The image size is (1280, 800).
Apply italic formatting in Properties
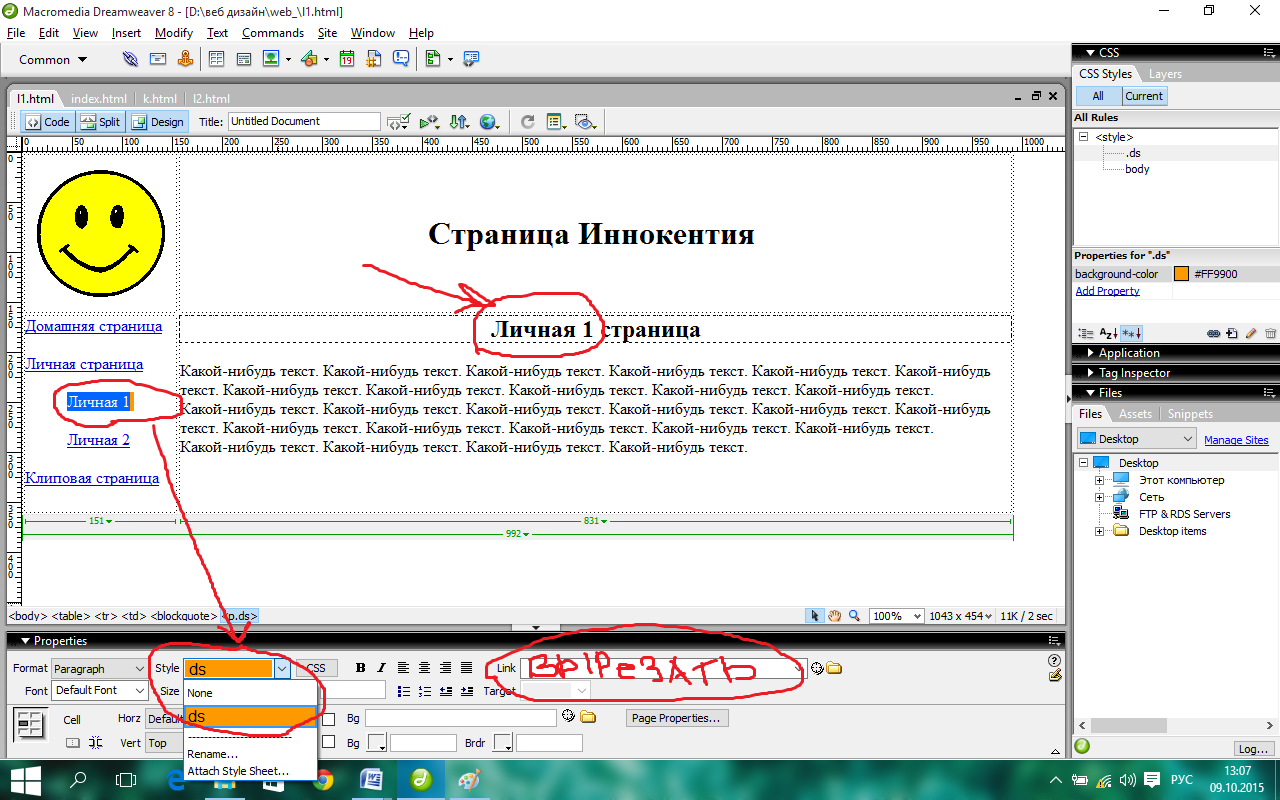point(381,668)
